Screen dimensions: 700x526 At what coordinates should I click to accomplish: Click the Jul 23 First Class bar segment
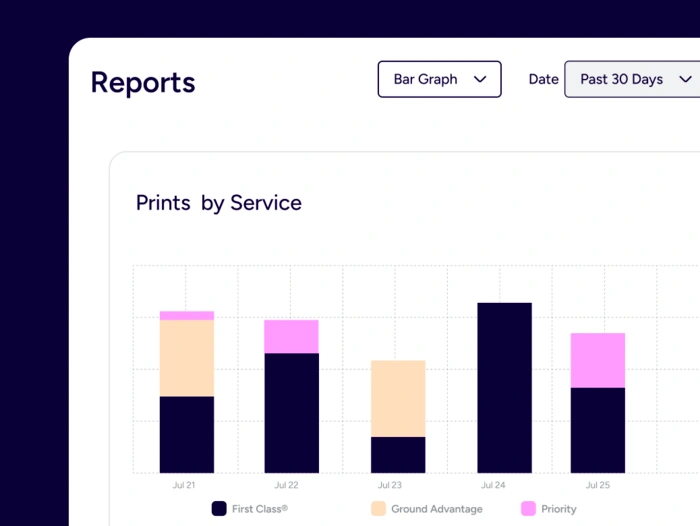click(x=398, y=455)
